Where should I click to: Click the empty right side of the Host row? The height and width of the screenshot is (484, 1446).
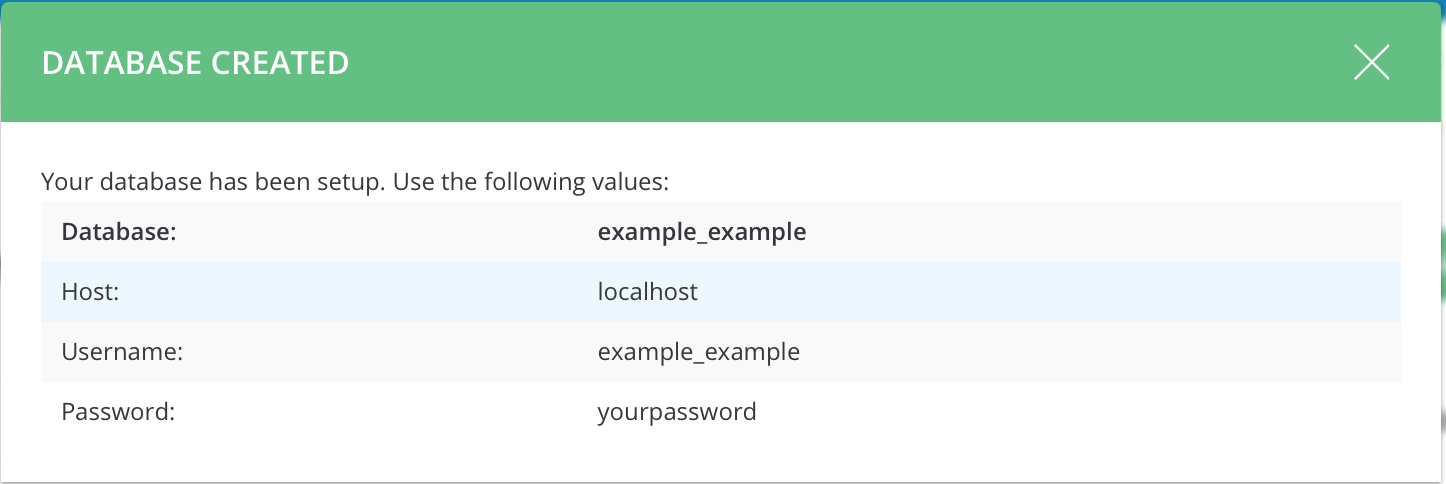tap(1100, 292)
